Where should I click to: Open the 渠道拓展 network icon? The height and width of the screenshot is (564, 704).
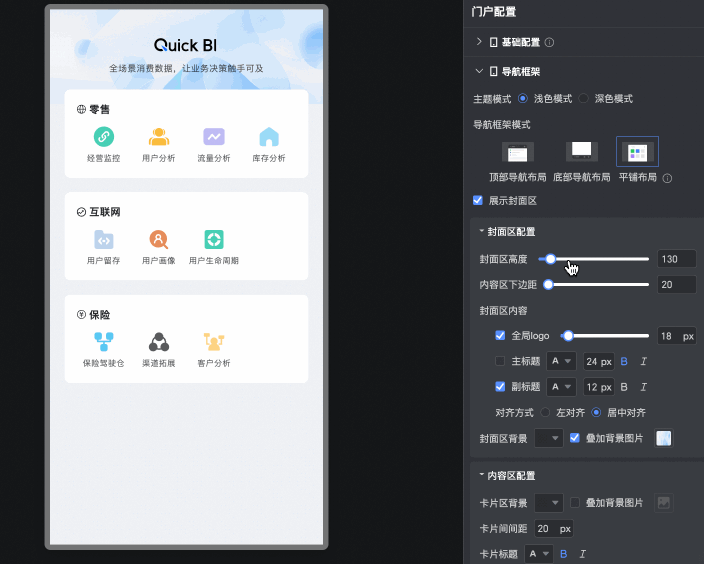[x=159, y=342]
